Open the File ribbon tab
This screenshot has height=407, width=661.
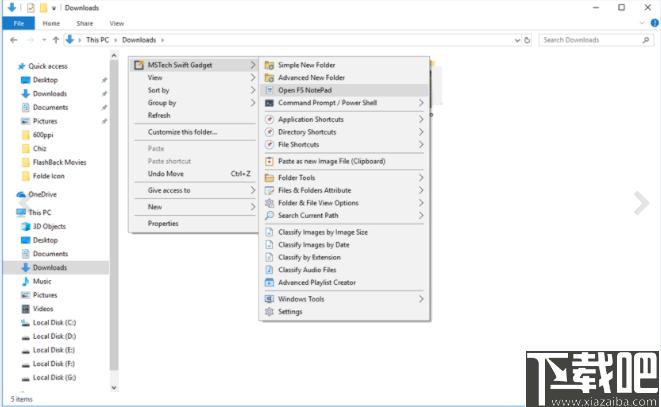[x=19, y=23]
